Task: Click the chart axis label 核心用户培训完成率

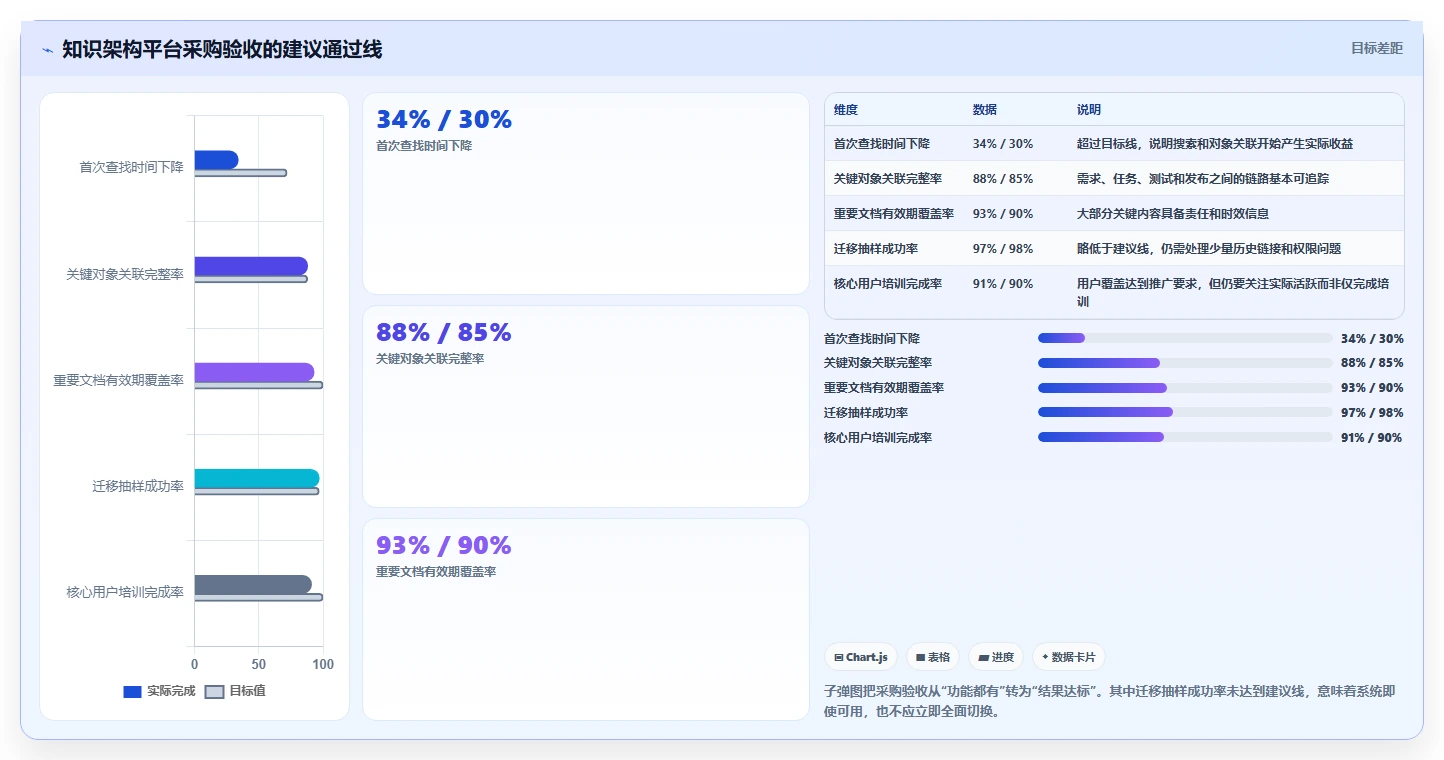Action: pos(125,593)
